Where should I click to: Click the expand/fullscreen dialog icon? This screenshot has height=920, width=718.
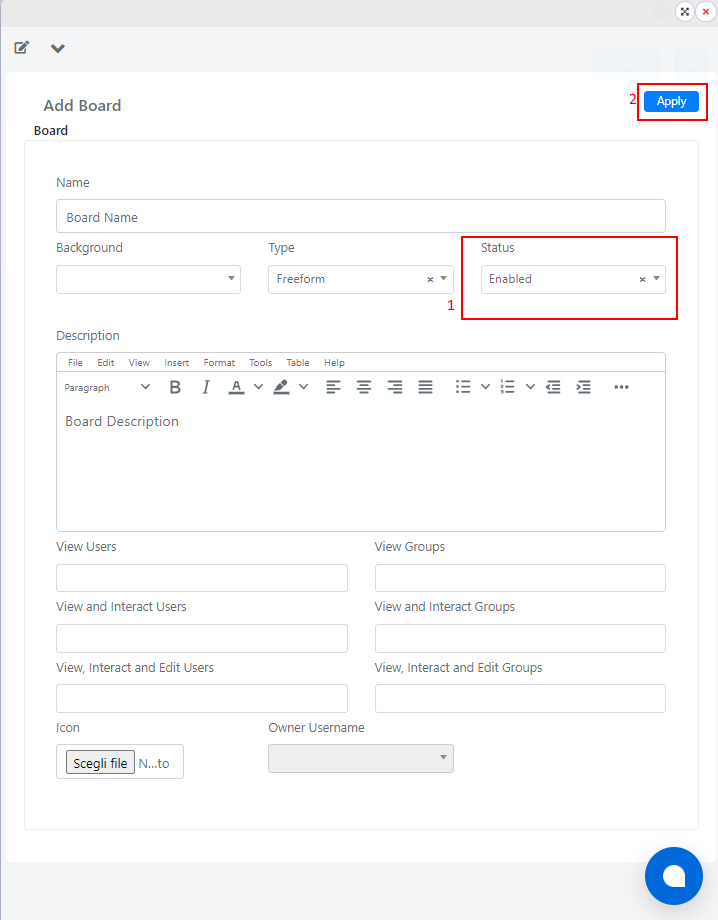pyautogui.click(x=685, y=11)
